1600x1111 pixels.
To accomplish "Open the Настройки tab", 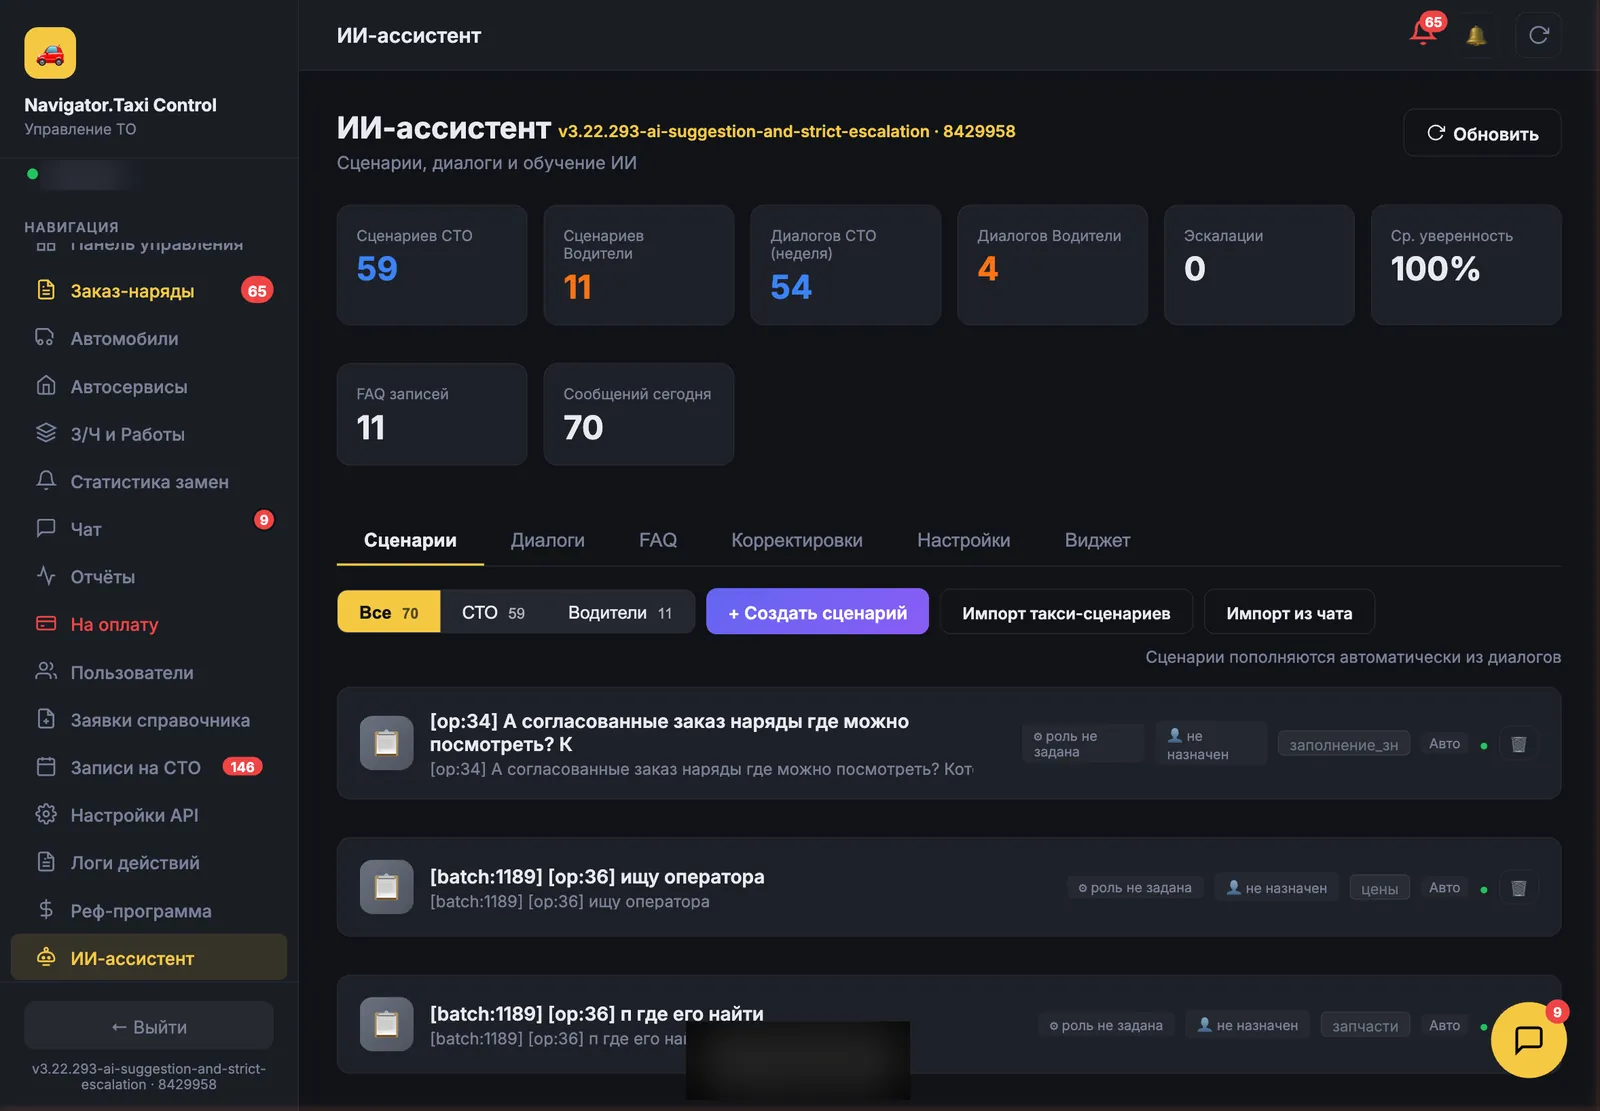I will point(964,540).
